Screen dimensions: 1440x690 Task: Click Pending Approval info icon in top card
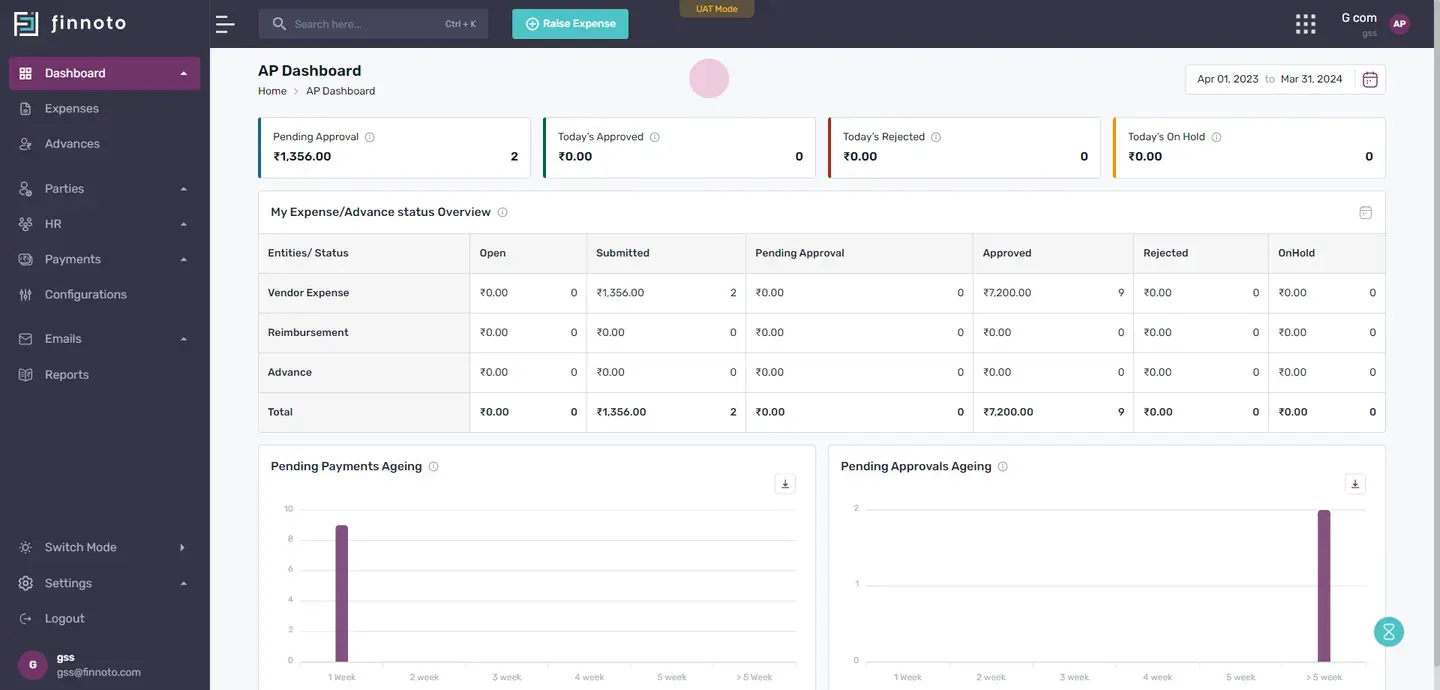(x=370, y=137)
